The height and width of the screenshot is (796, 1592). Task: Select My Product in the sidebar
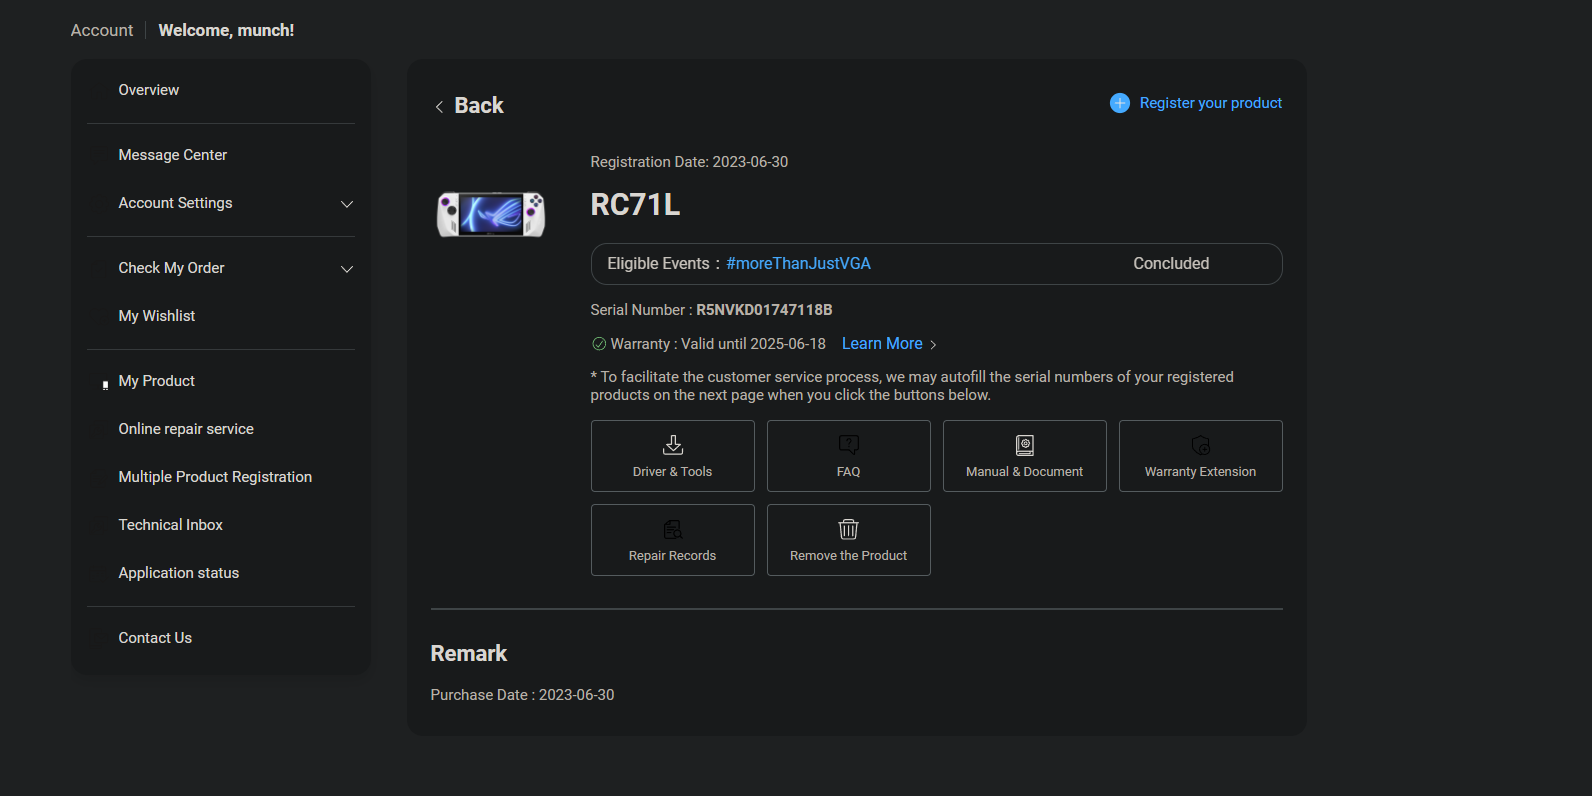click(x=157, y=381)
